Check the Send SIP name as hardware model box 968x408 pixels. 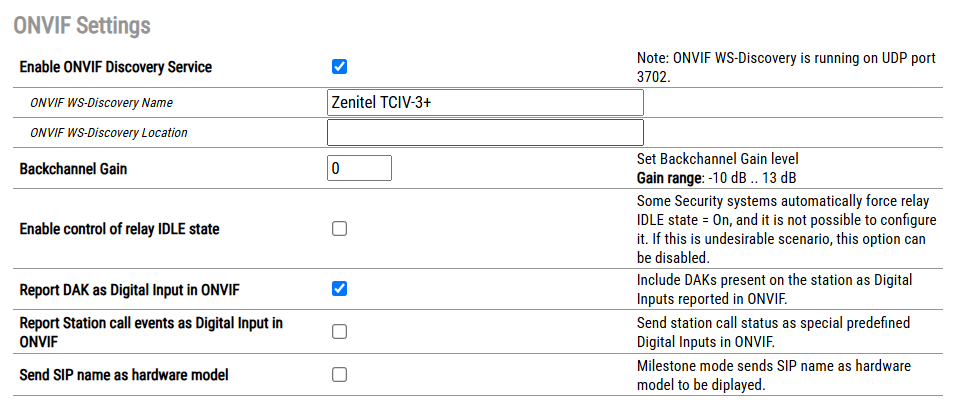point(339,375)
